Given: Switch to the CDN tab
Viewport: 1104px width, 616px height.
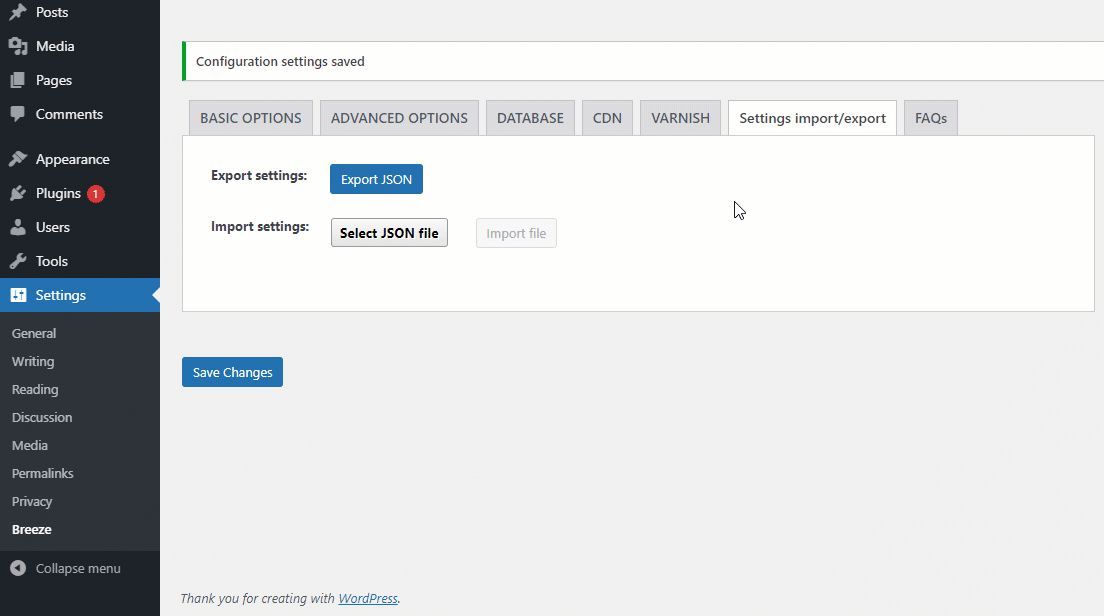Looking at the screenshot, I should pyautogui.click(x=607, y=118).
